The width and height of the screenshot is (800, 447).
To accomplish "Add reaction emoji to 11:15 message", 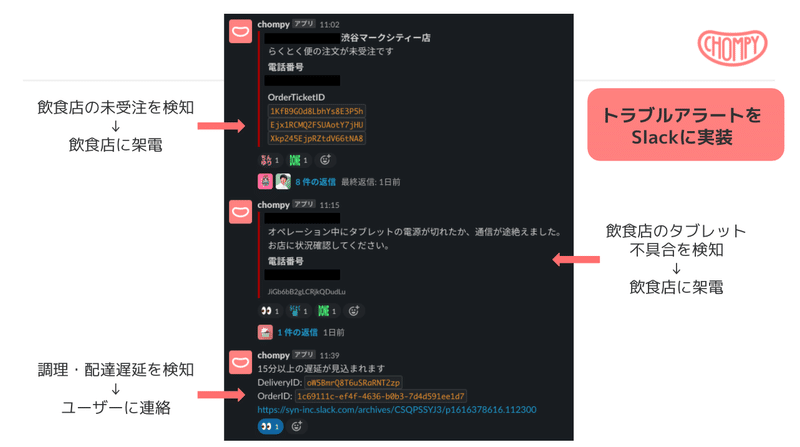I will [354, 311].
